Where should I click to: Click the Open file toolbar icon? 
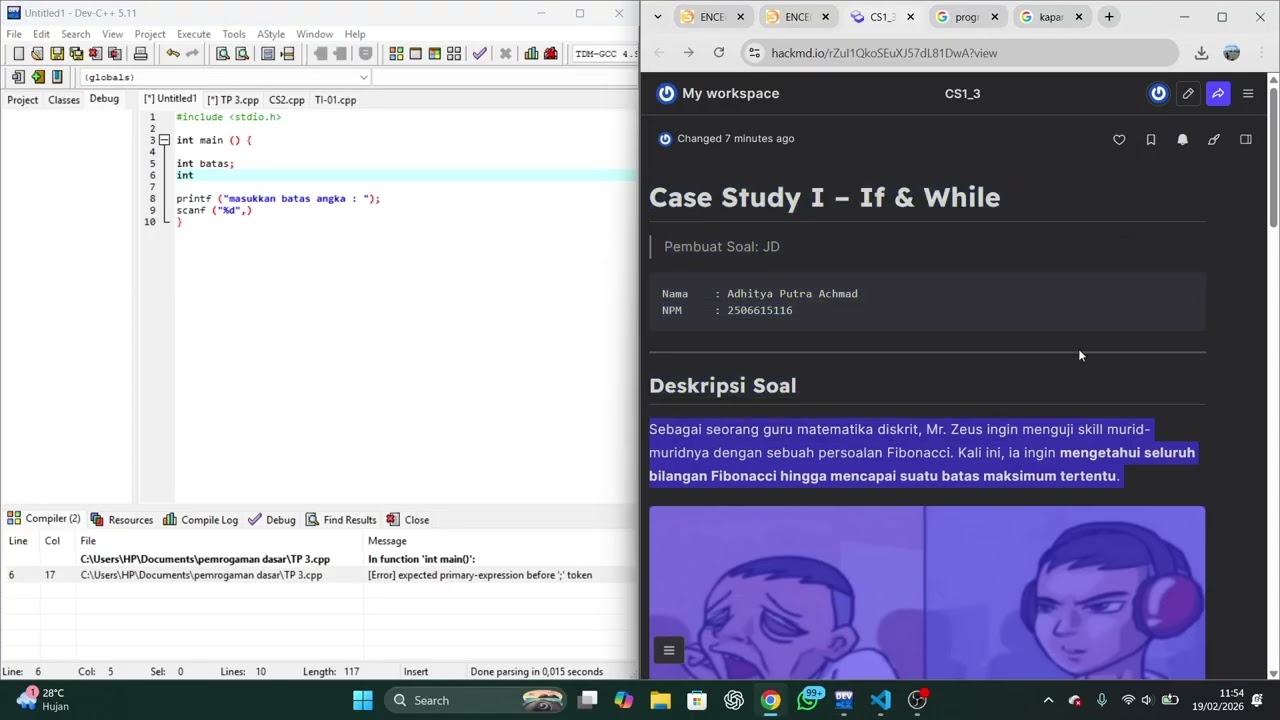pyautogui.click(x=37, y=54)
